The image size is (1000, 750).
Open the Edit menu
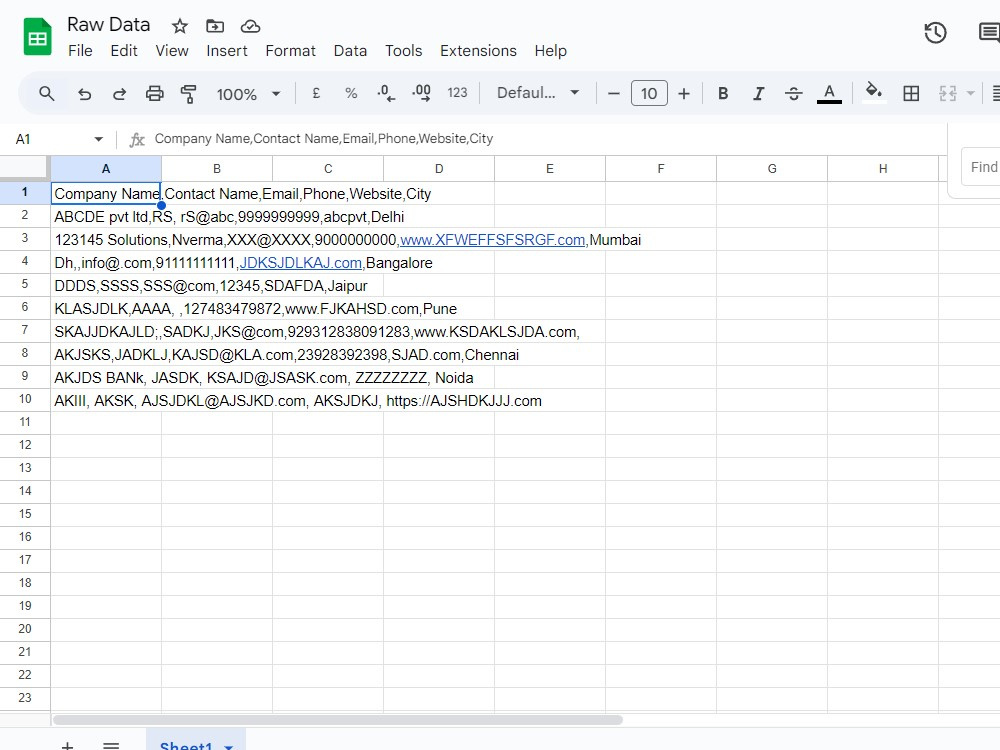pyautogui.click(x=124, y=51)
